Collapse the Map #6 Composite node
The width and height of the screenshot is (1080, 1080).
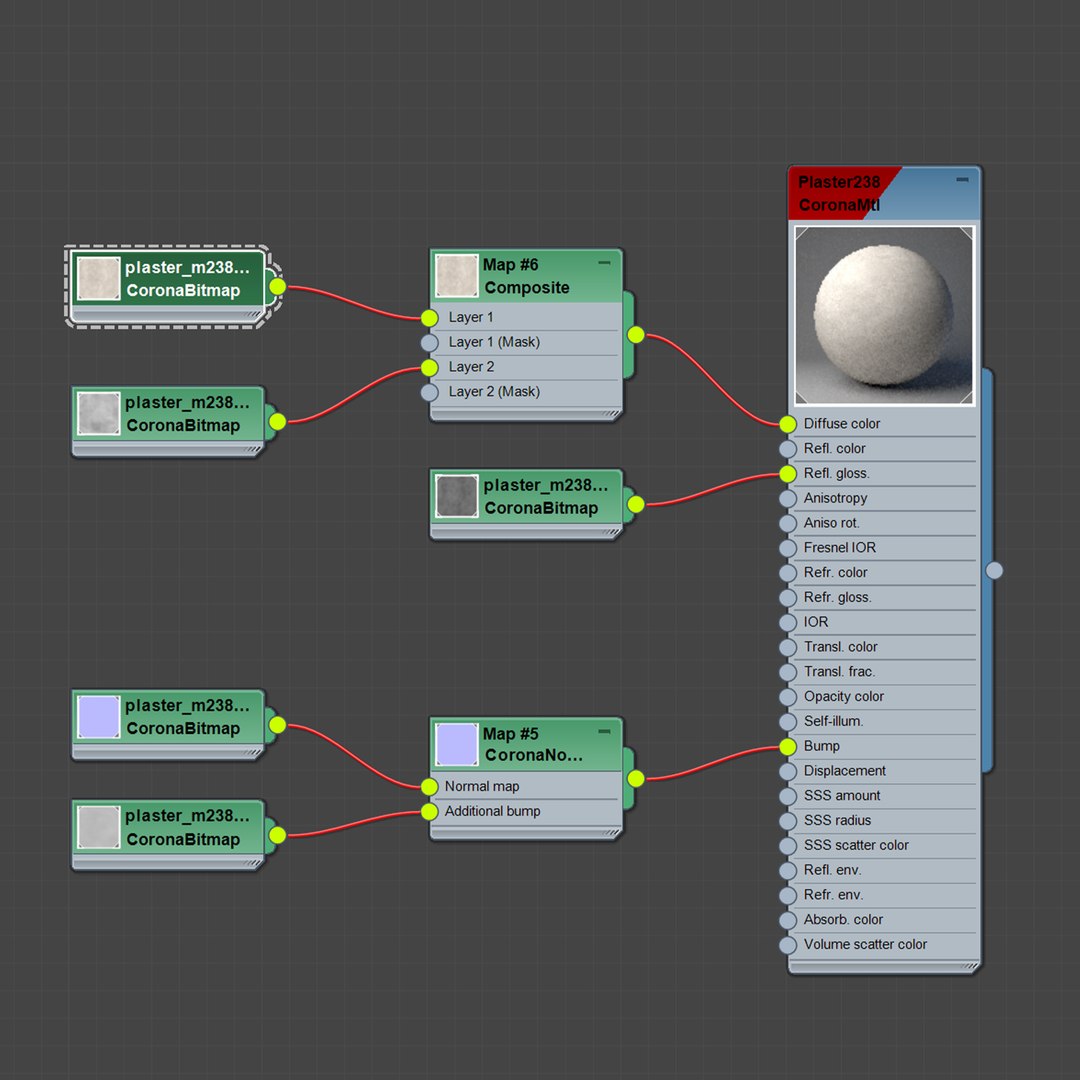604,262
